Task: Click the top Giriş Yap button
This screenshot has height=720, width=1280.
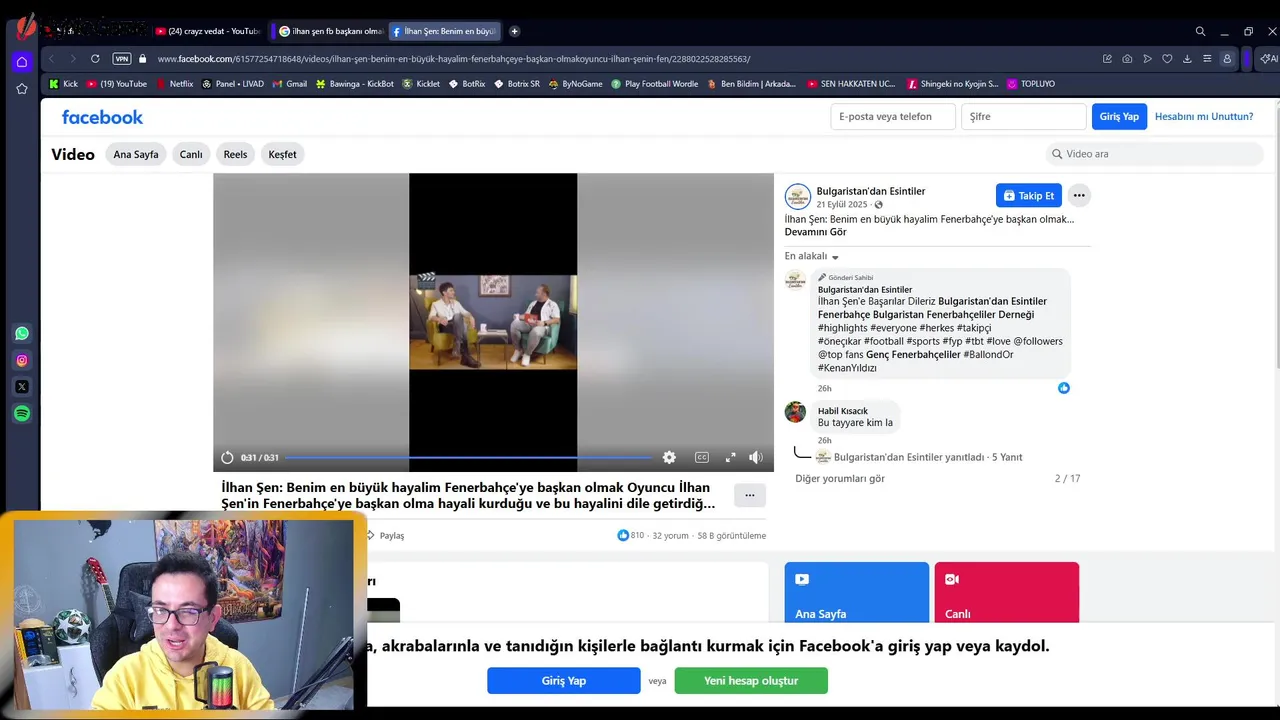Action: pyautogui.click(x=1119, y=116)
